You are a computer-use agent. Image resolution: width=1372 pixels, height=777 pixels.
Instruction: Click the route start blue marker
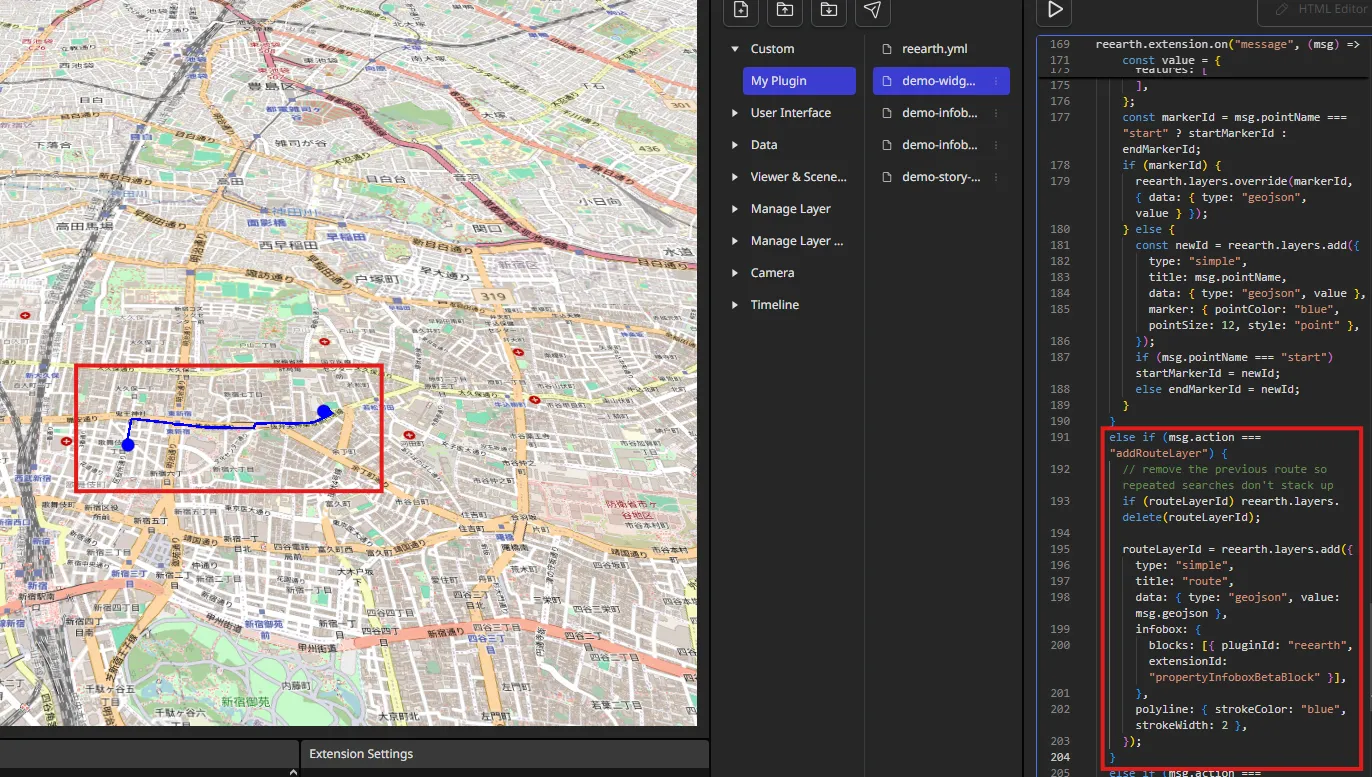click(x=127, y=444)
